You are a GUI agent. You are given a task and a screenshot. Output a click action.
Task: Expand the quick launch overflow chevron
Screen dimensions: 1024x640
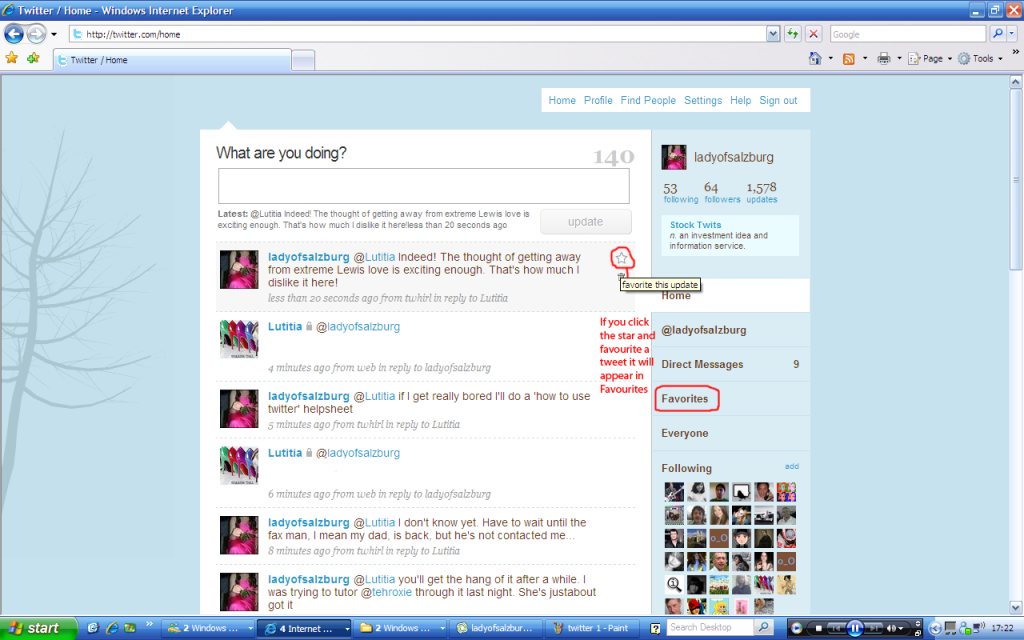pyautogui.click(x=149, y=624)
